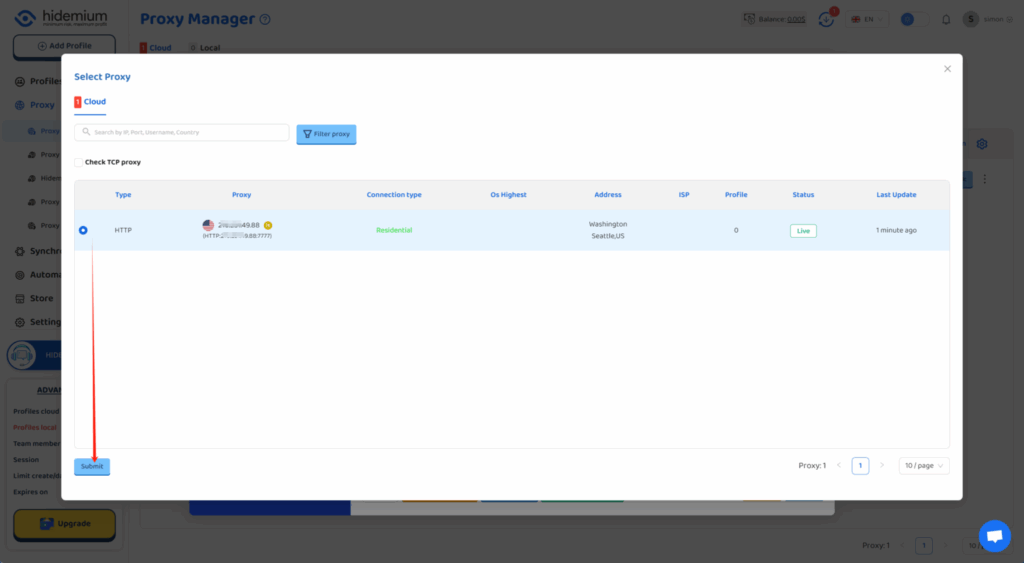This screenshot has width=1024, height=563.
Task: Click the Type column header
Action: (x=123, y=195)
